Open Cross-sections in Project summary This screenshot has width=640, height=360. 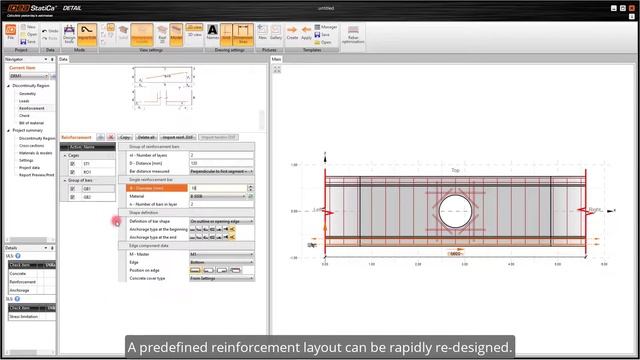(31, 145)
